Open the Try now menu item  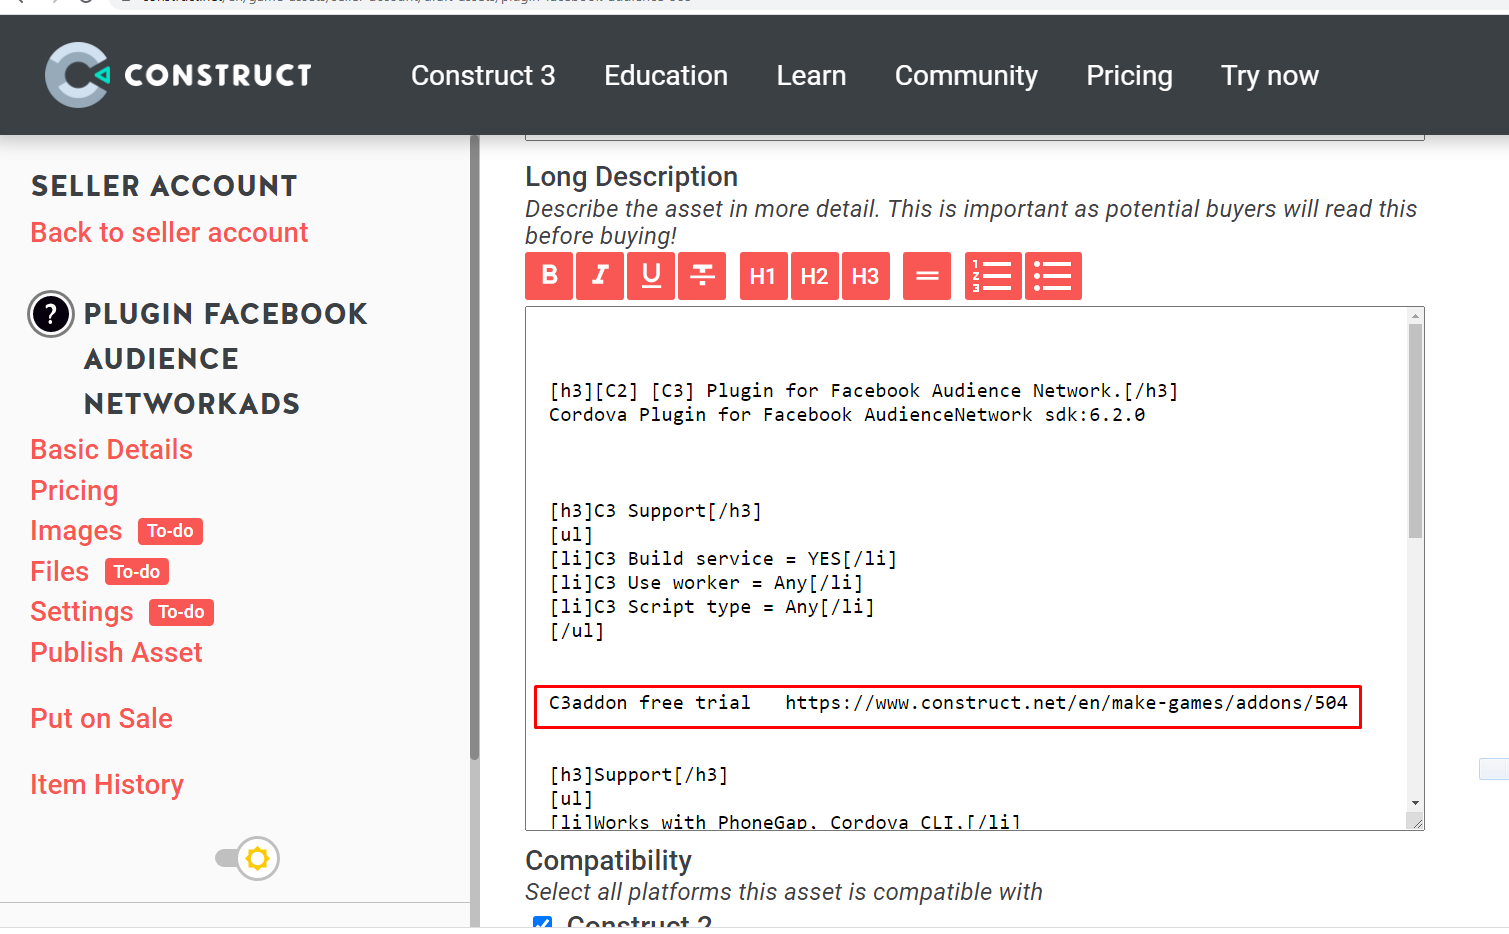1270,76
